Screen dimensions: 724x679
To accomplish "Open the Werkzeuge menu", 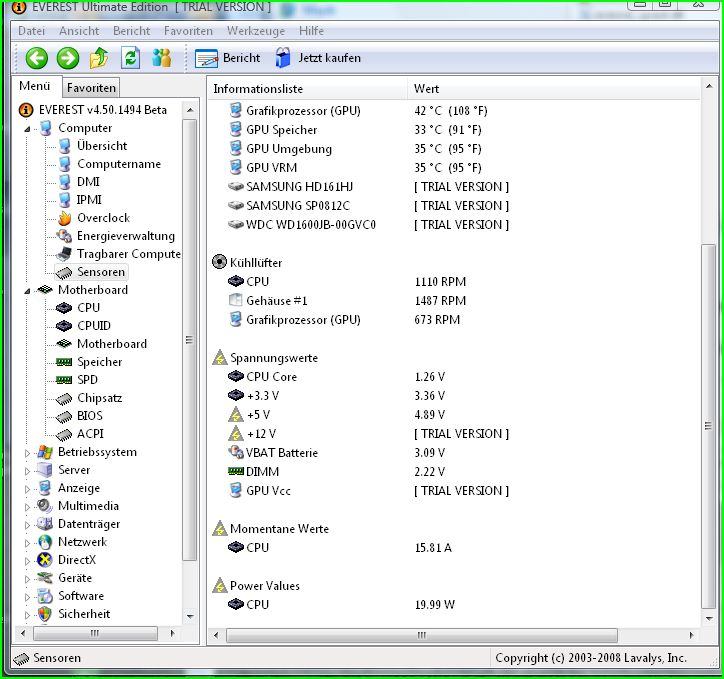I will (x=256, y=31).
